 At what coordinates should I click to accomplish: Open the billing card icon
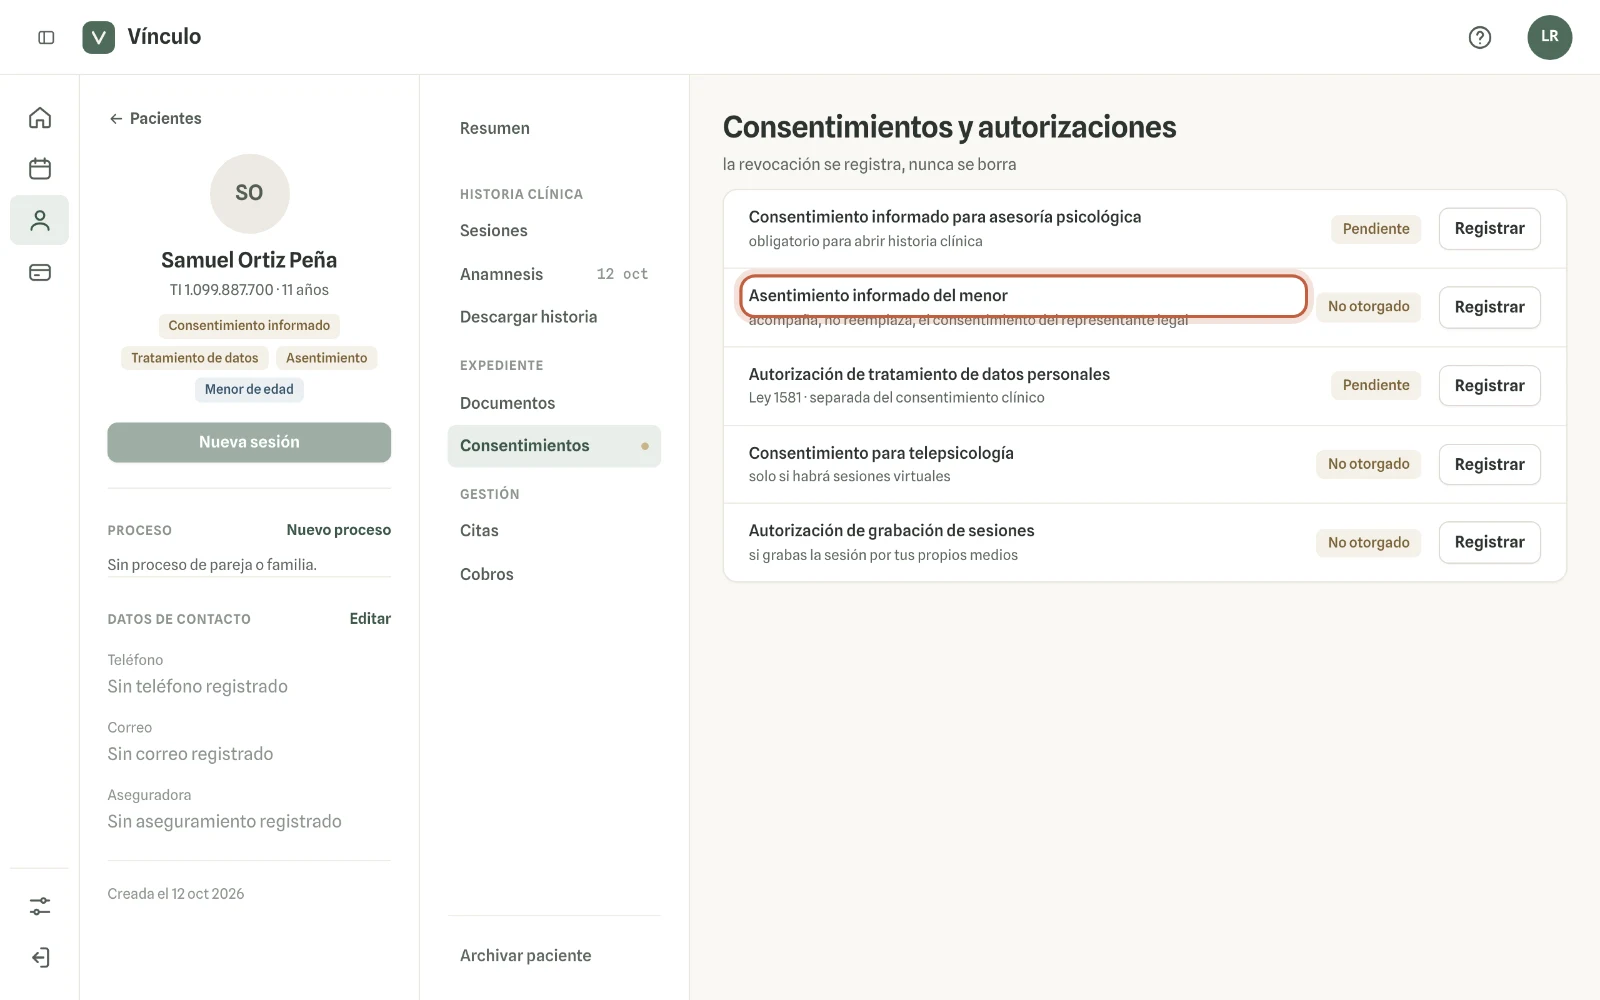[40, 272]
